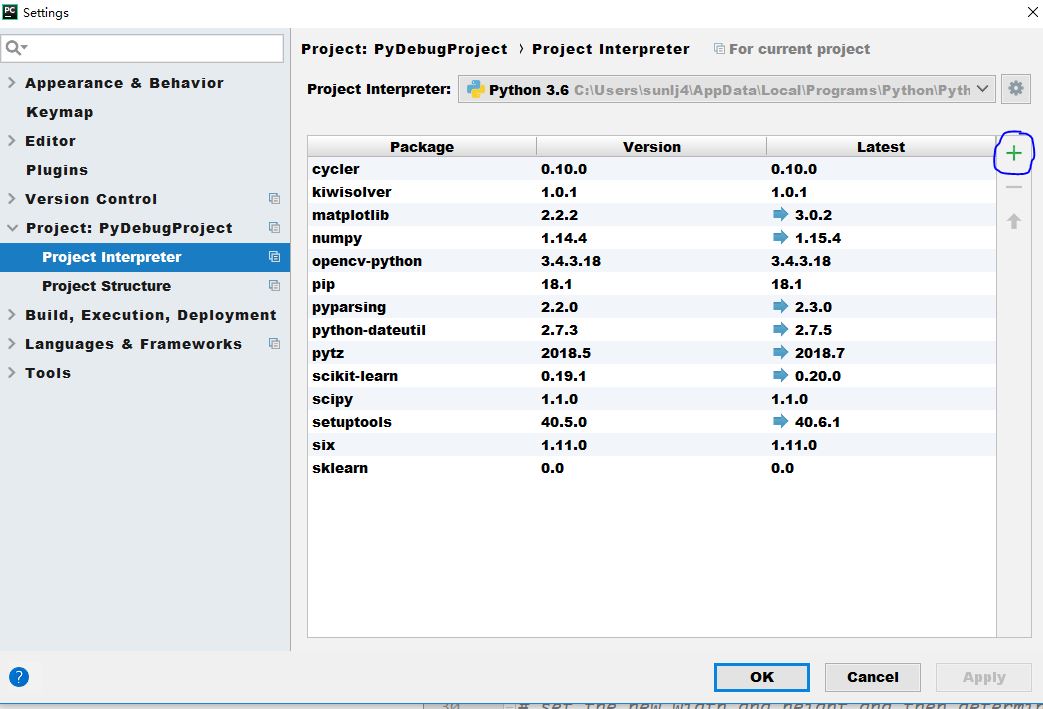Click the PyCharm logo in title bar
Screen dimensions: 1043x709
point(10,11)
